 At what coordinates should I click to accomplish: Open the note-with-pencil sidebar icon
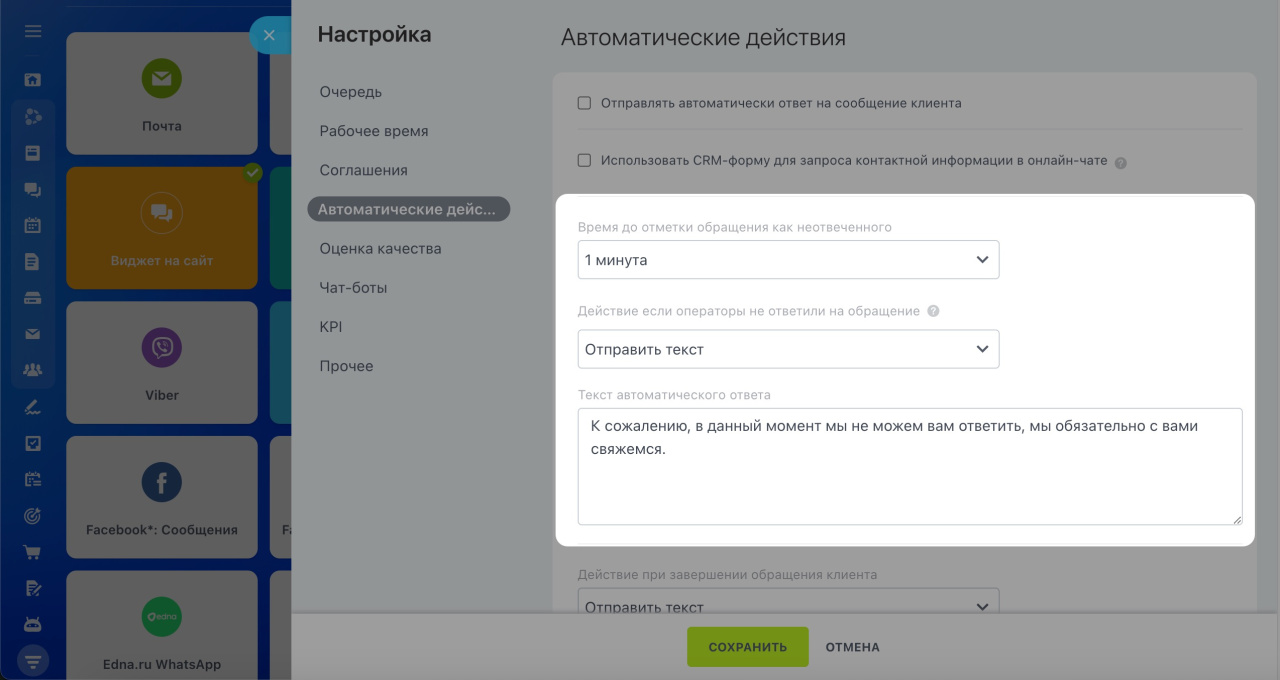(33, 588)
